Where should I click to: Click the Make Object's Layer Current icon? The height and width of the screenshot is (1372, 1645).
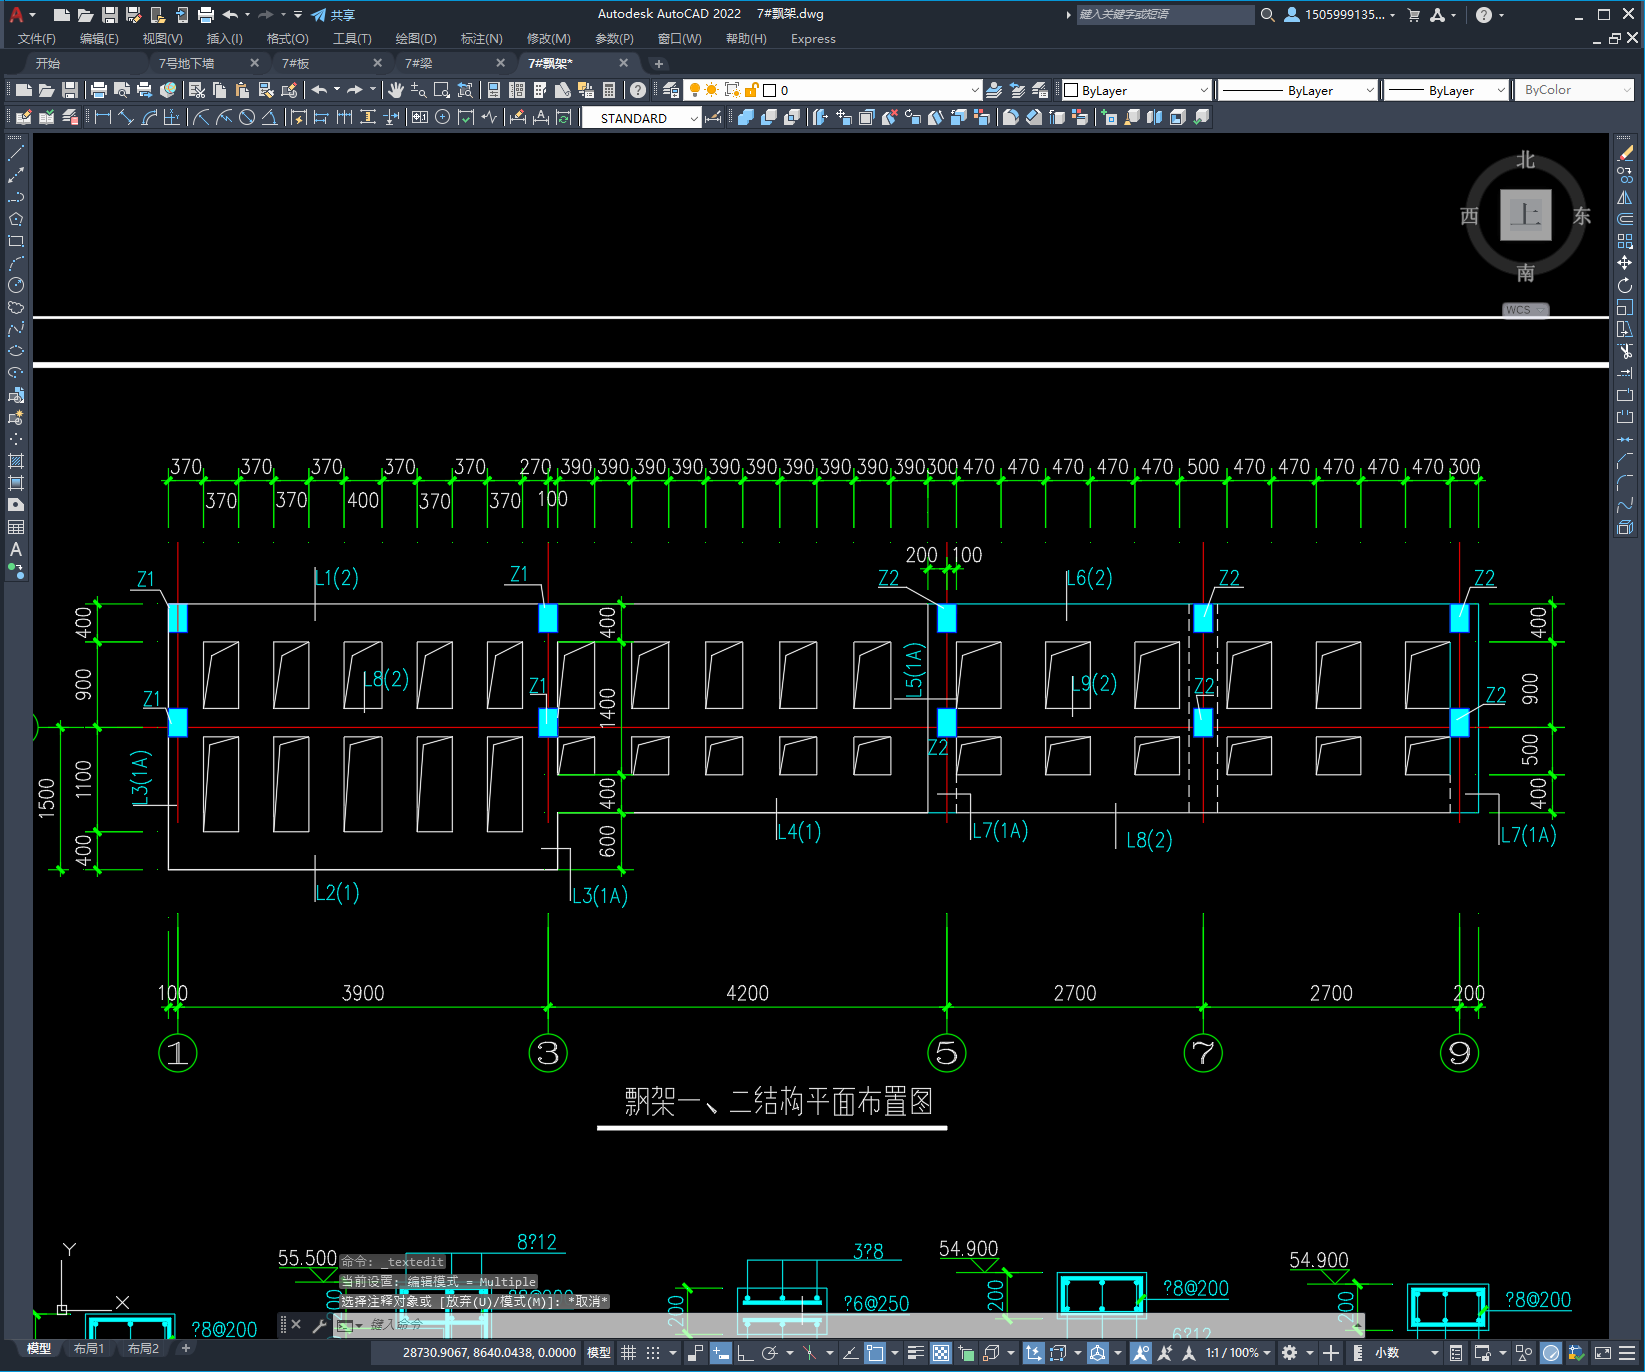tap(994, 90)
